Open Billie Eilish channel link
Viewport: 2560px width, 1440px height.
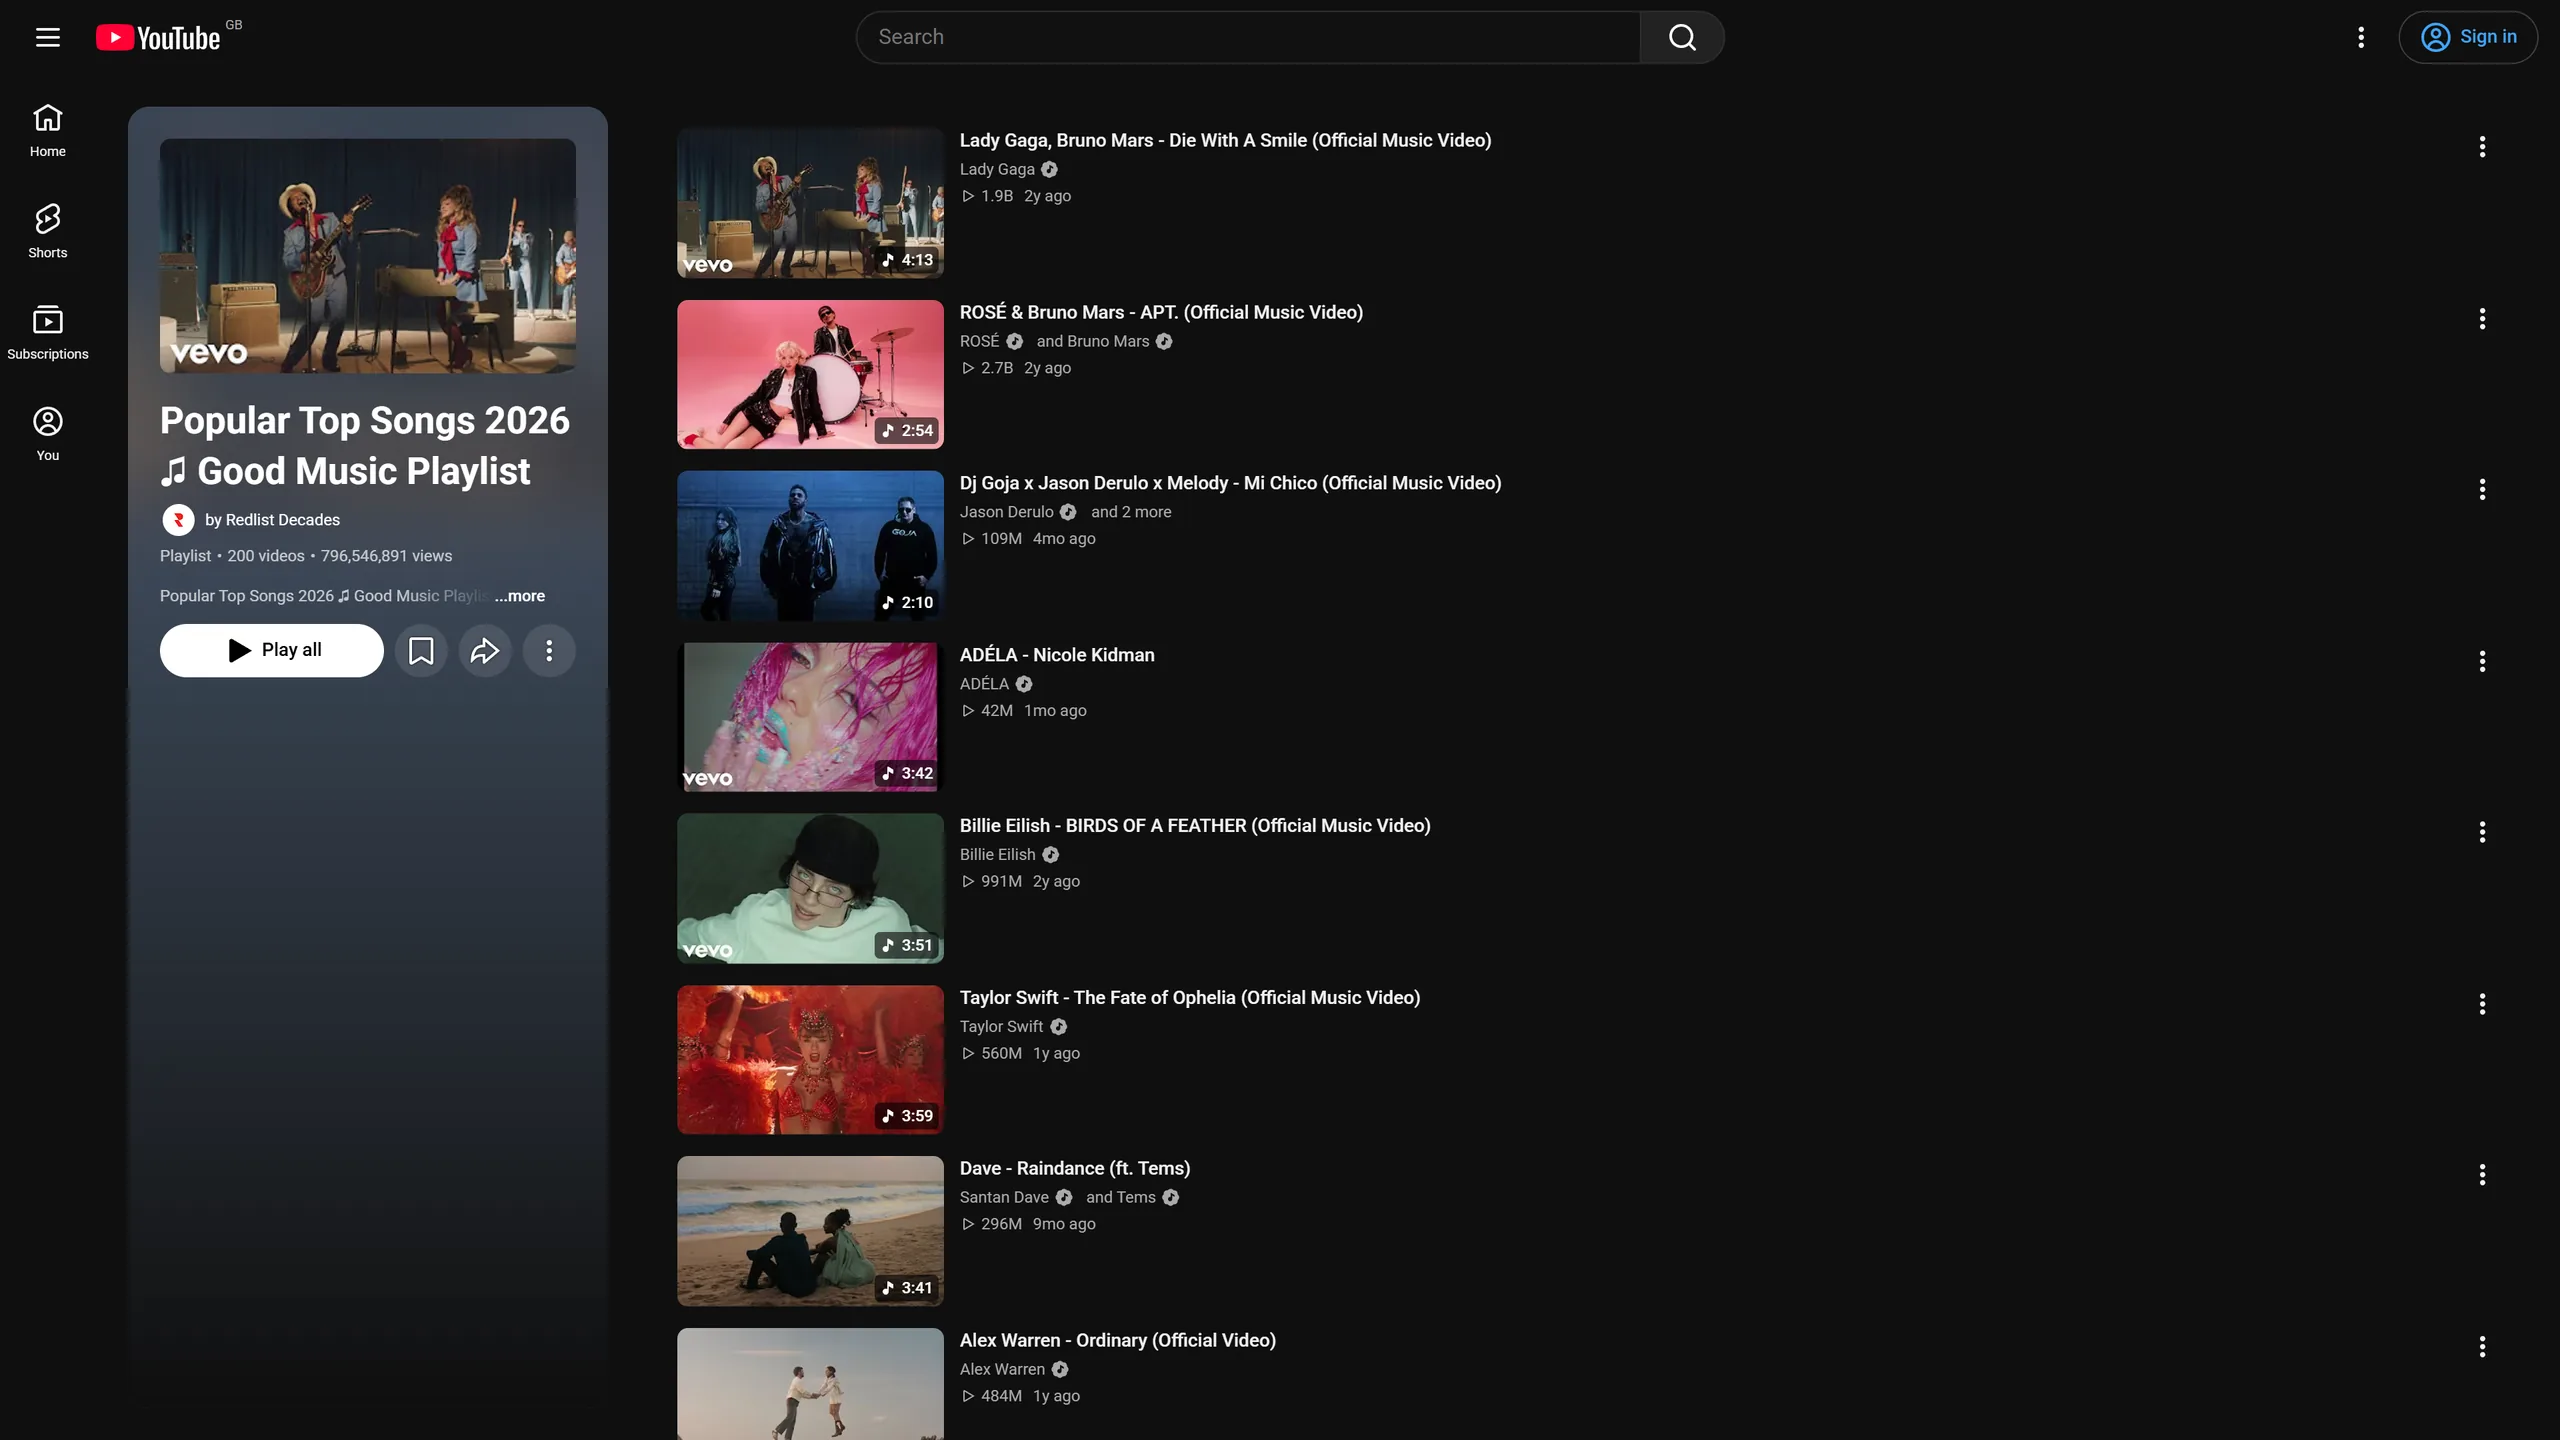(x=997, y=854)
